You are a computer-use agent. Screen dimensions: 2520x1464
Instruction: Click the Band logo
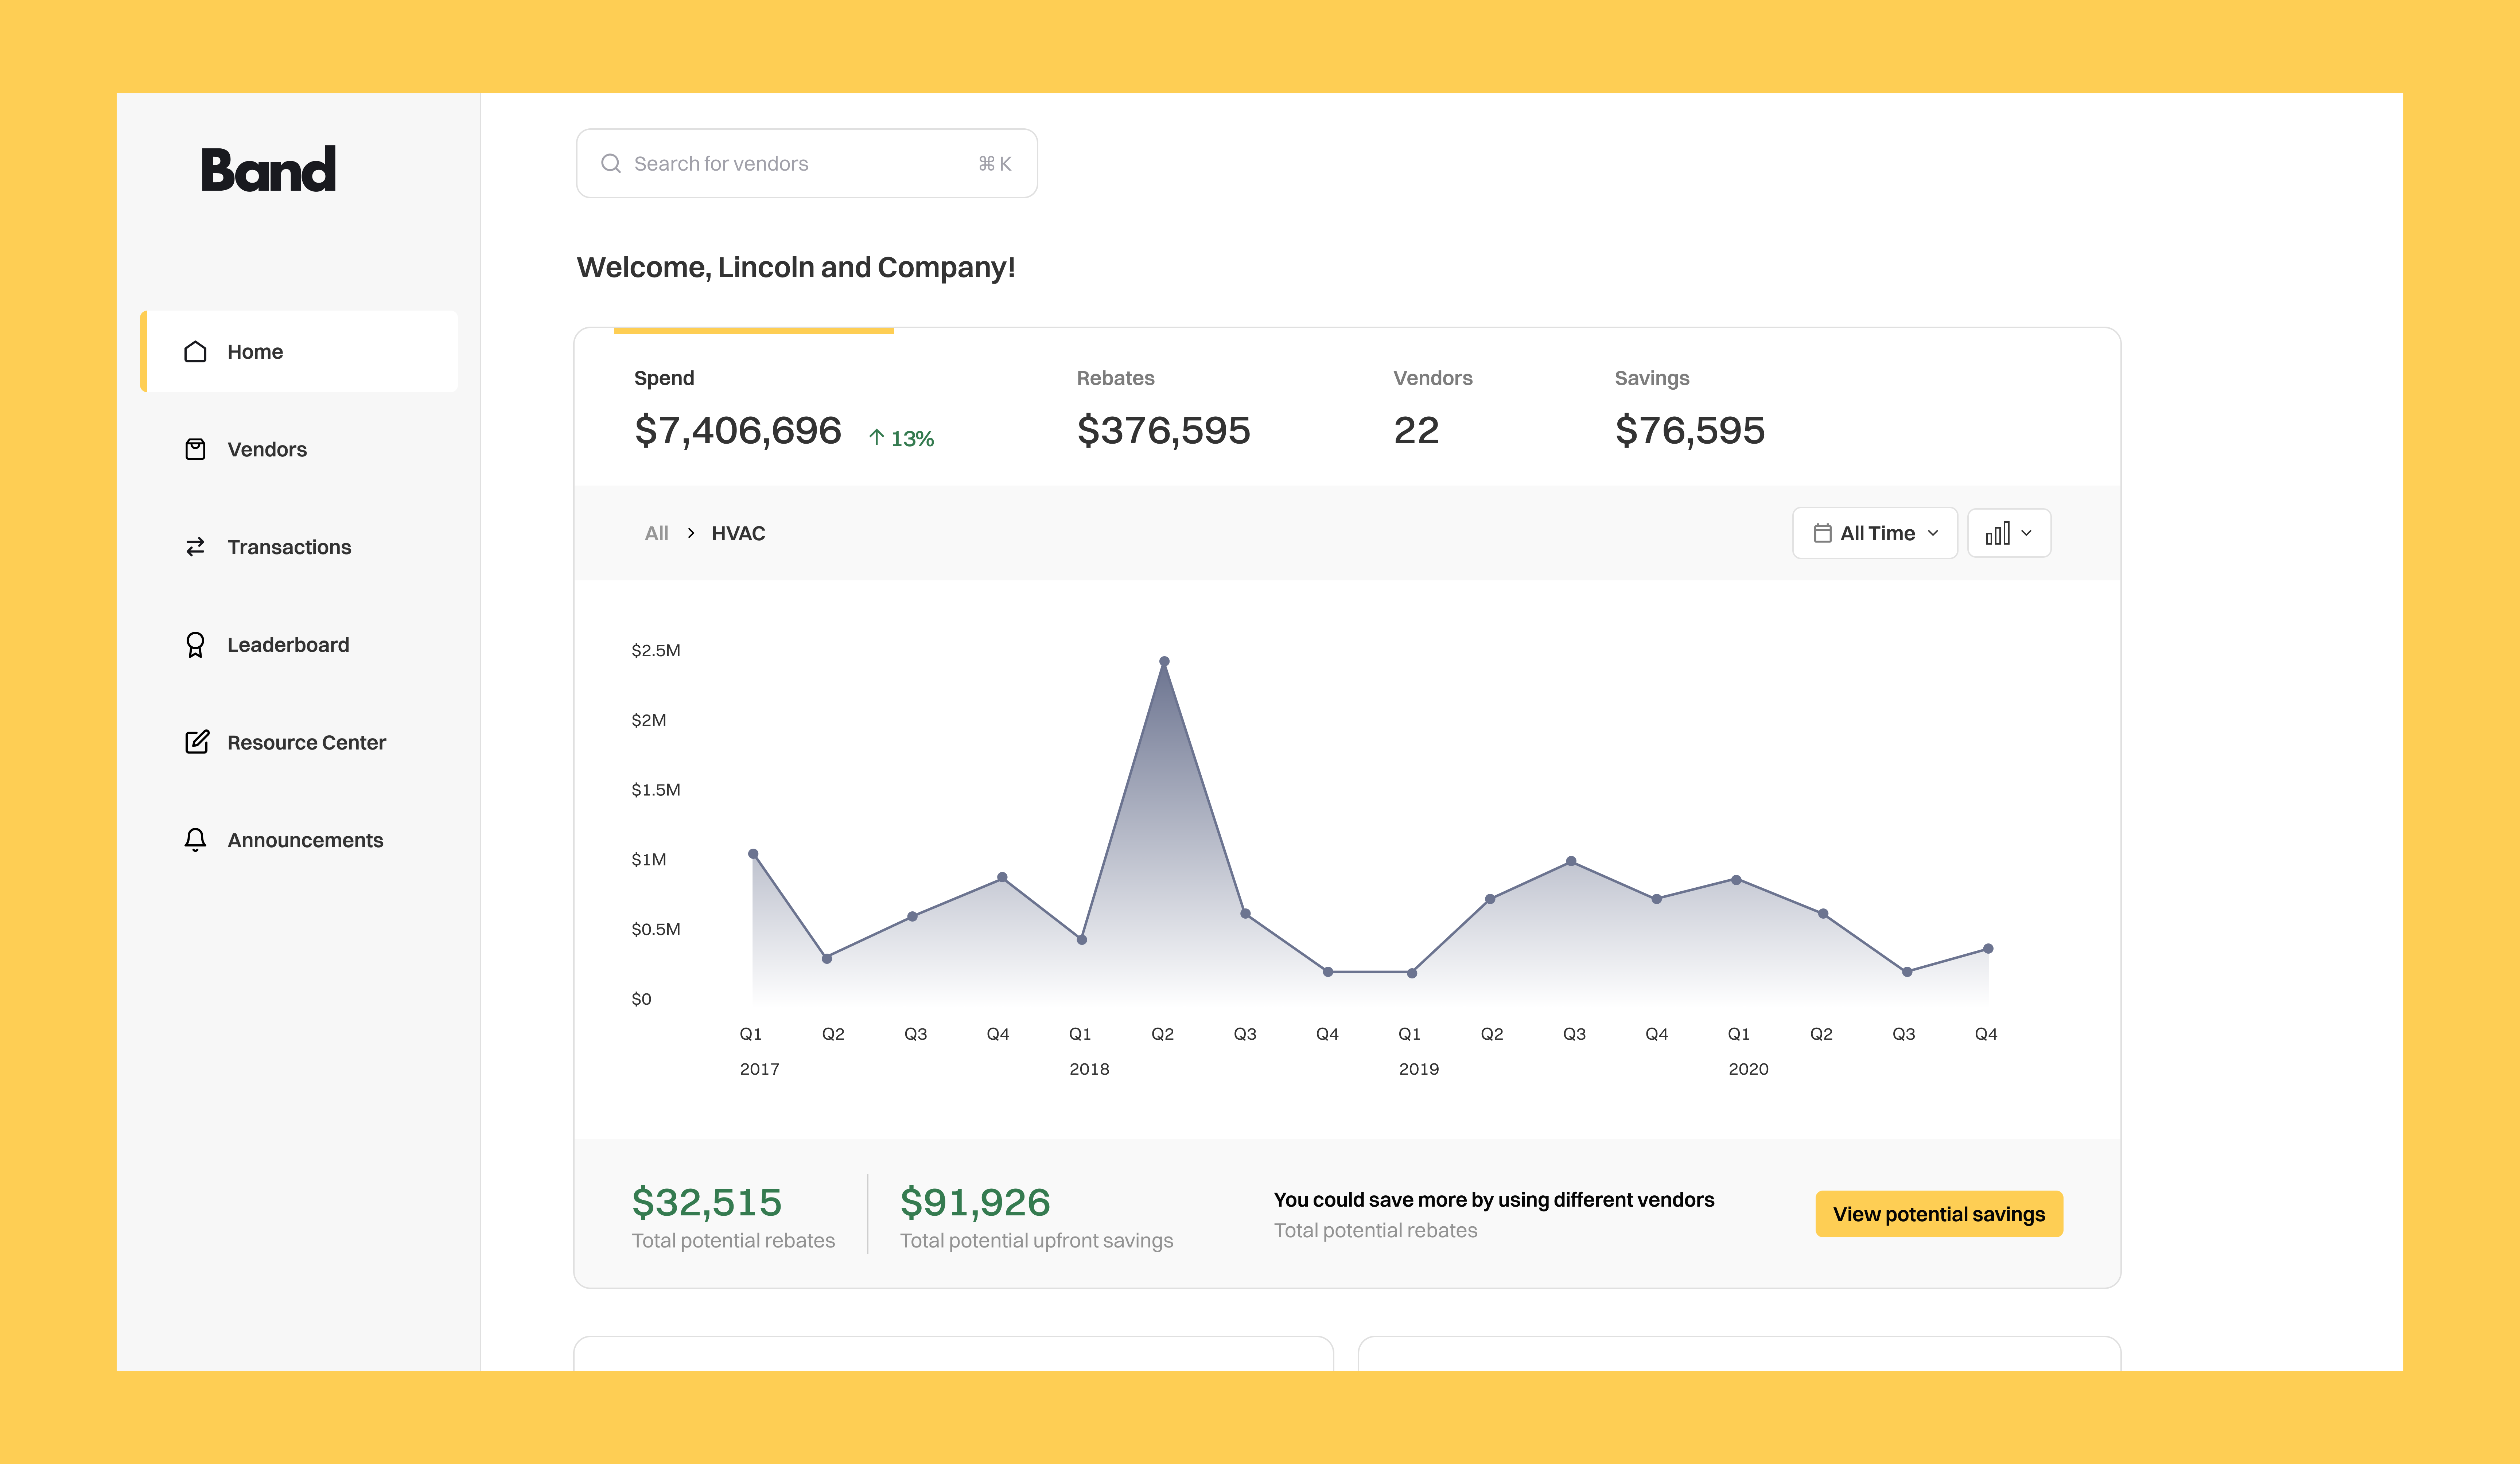pyautogui.click(x=268, y=170)
